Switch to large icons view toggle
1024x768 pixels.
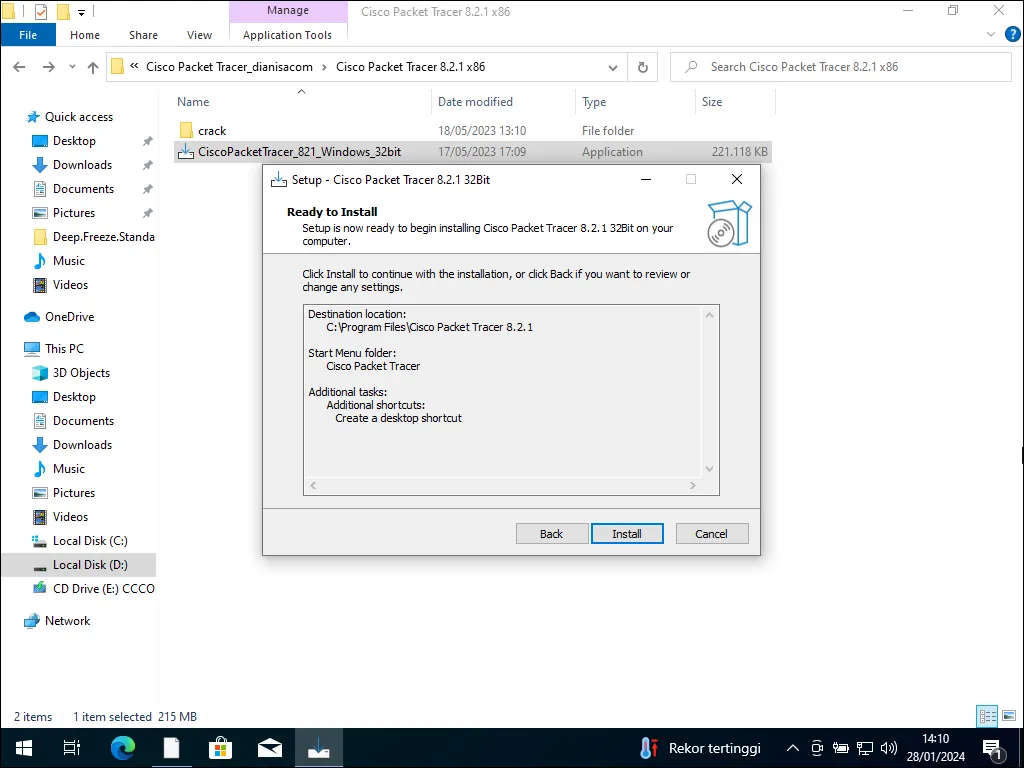pos(1007,716)
